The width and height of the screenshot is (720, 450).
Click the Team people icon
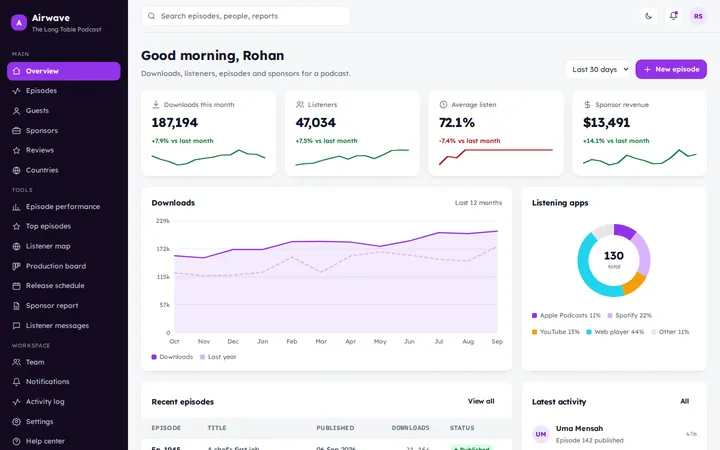click(17, 362)
